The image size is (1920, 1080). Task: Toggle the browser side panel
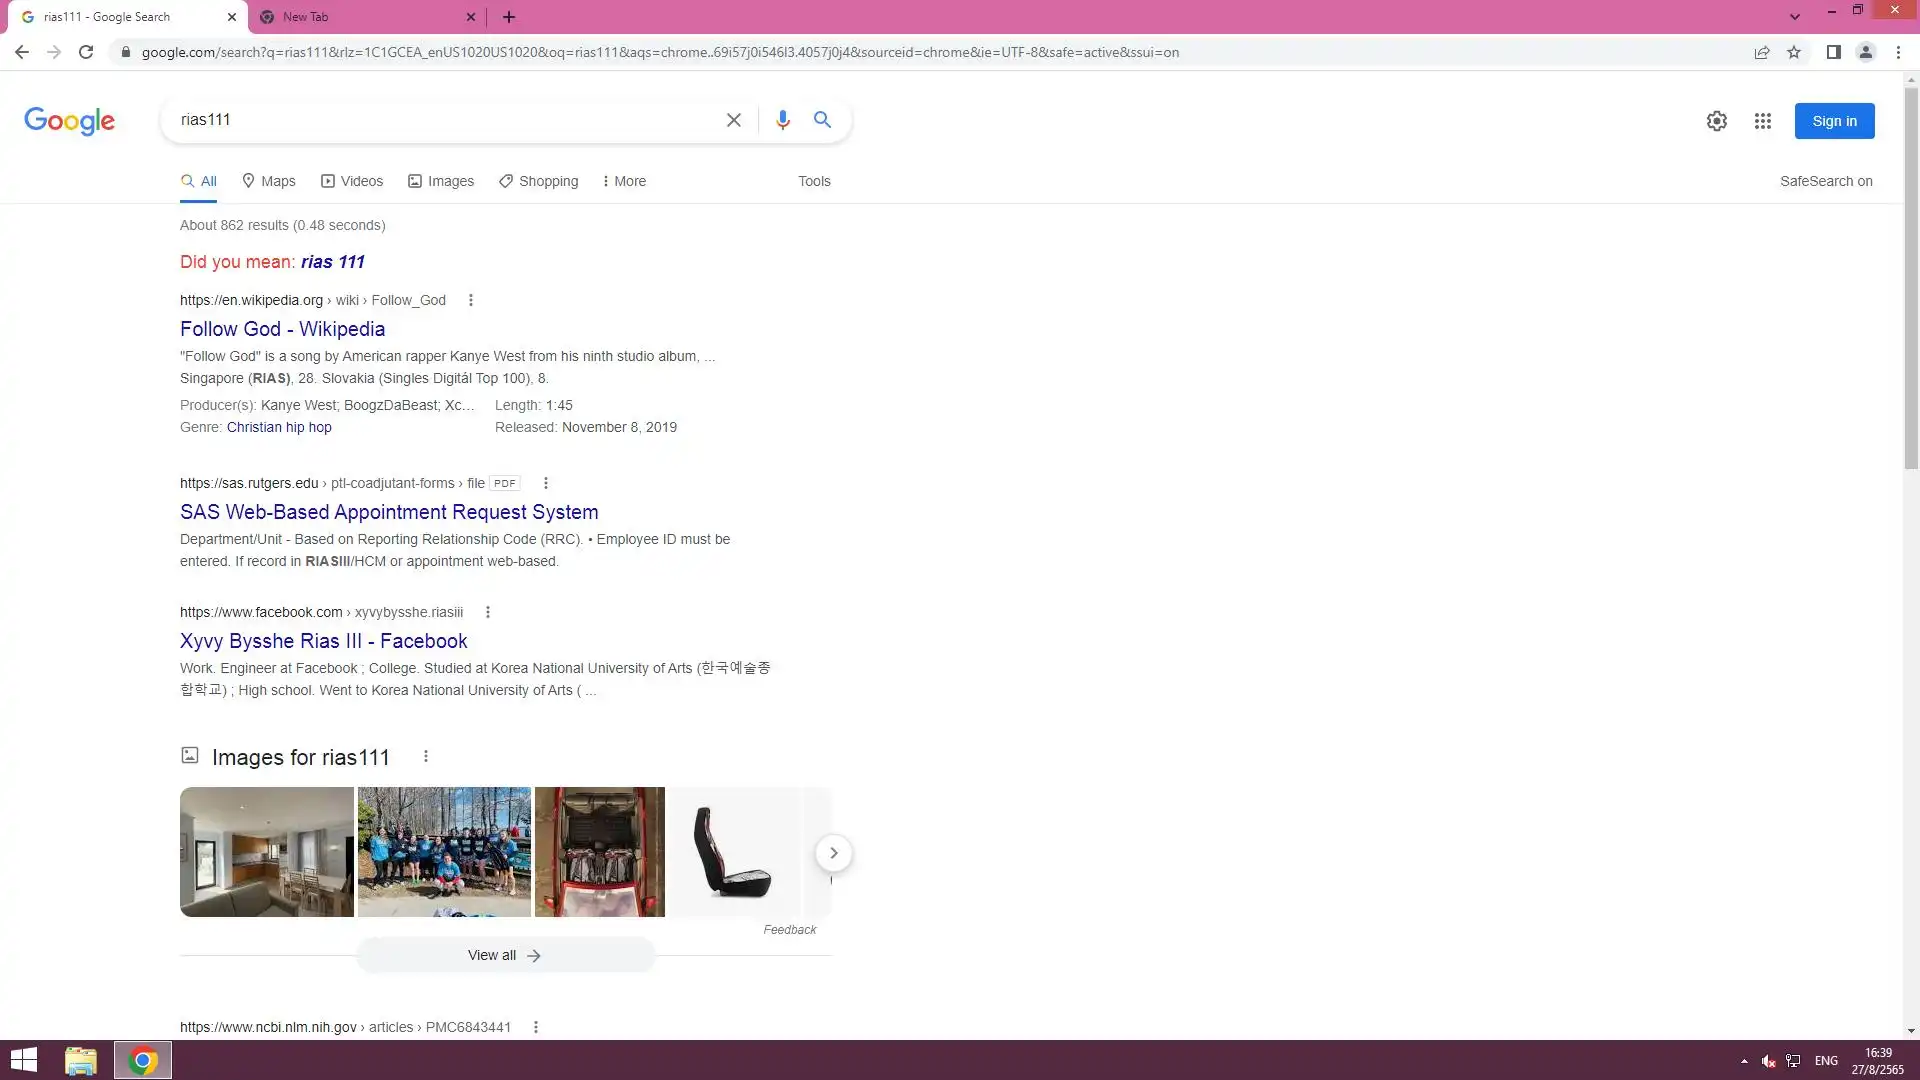[x=1833, y=52]
